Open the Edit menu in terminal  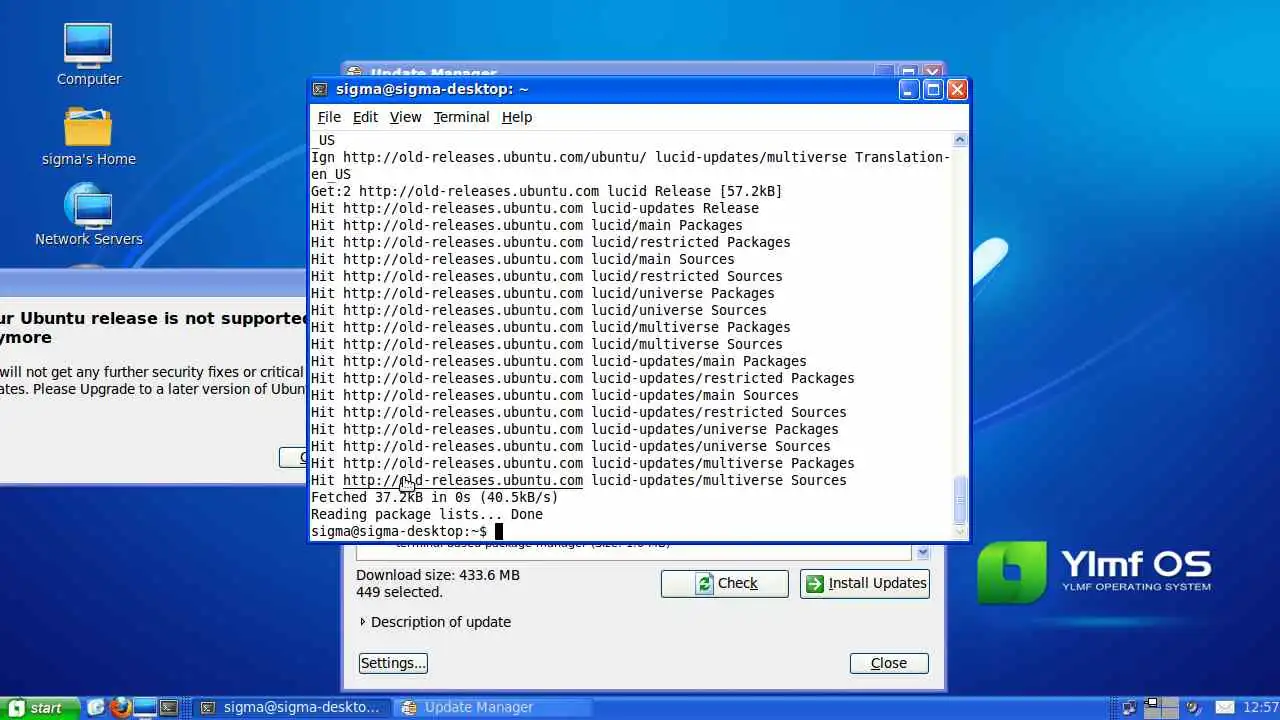(x=365, y=117)
